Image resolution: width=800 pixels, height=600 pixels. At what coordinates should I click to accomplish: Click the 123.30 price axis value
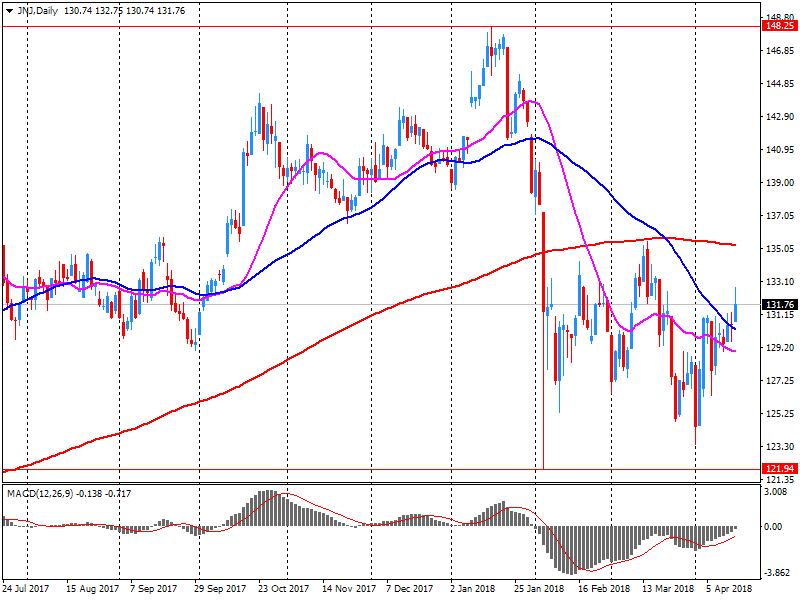[x=780, y=446]
